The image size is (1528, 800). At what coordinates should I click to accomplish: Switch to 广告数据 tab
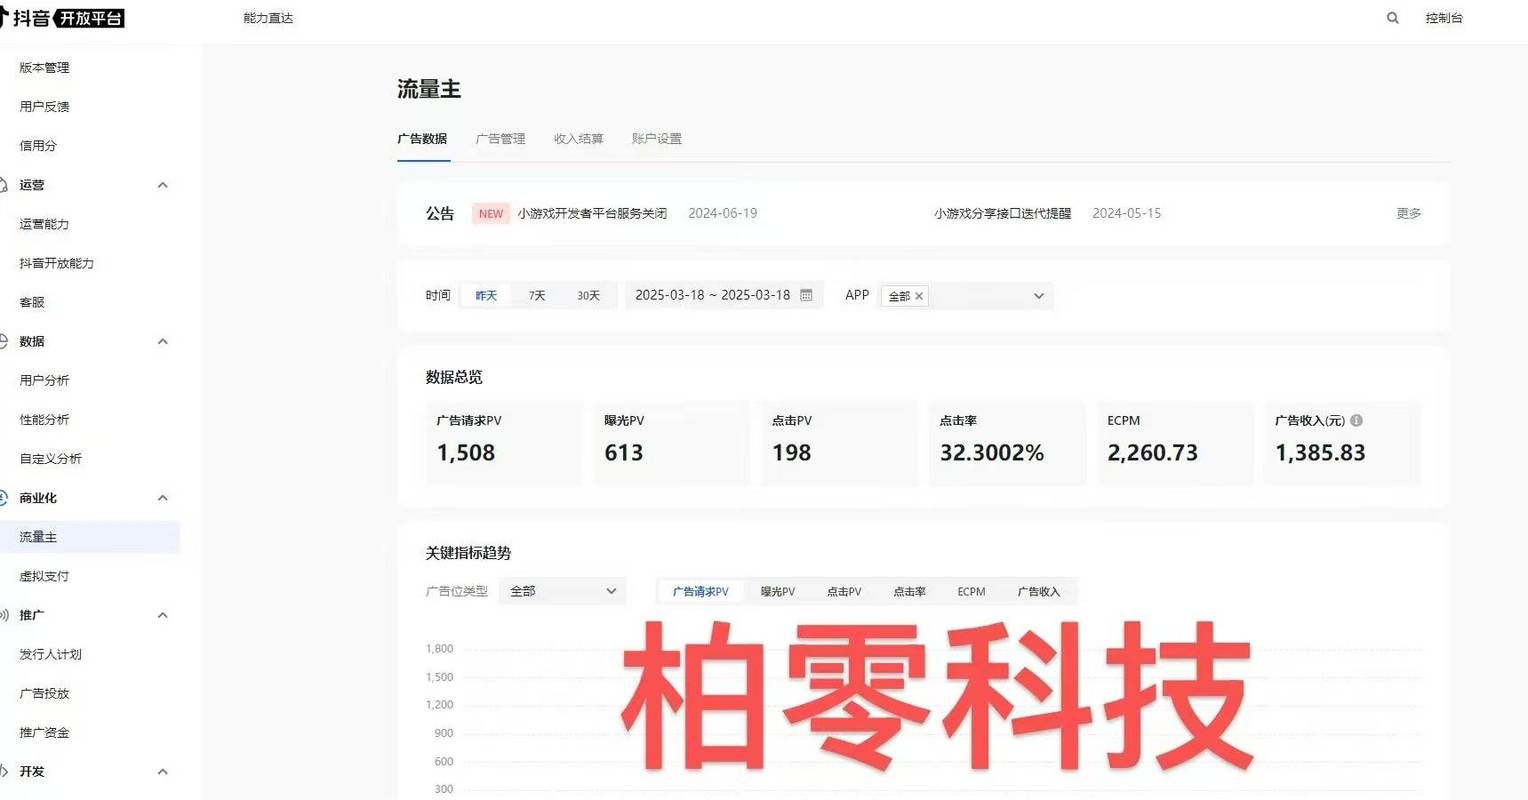[422, 139]
